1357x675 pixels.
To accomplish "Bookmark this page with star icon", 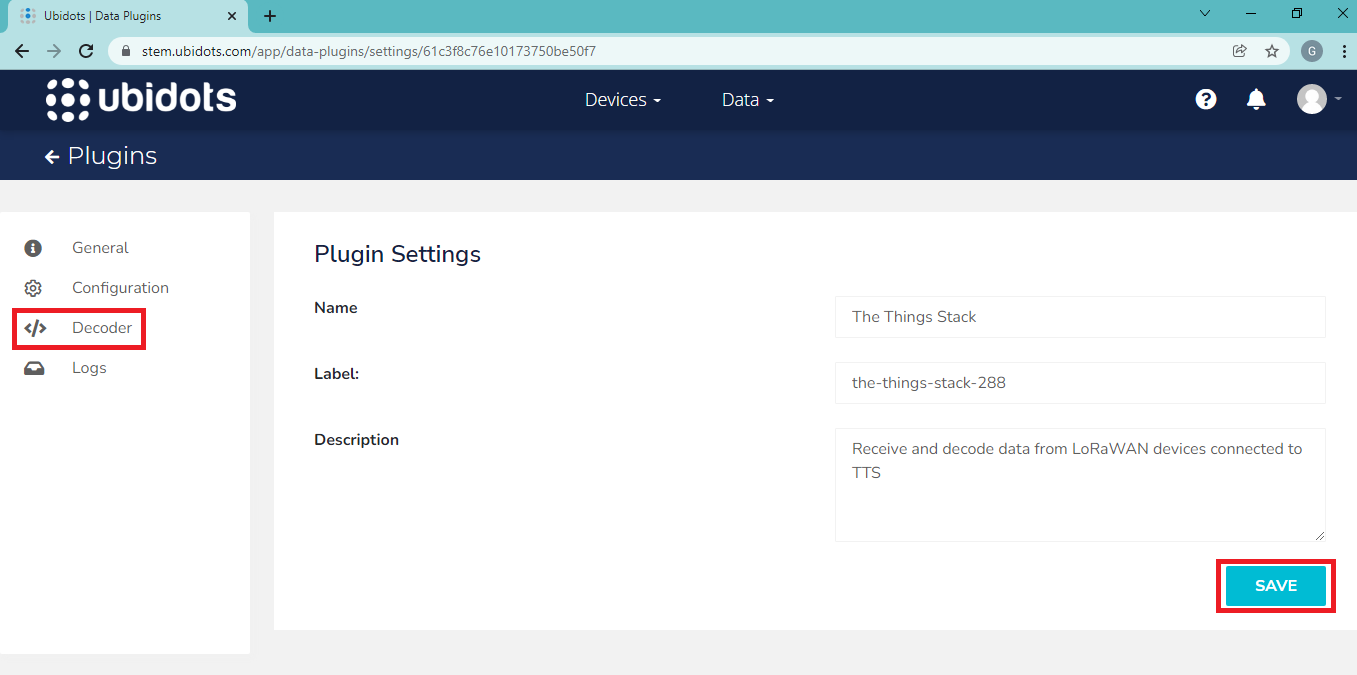I will point(1272,51).
